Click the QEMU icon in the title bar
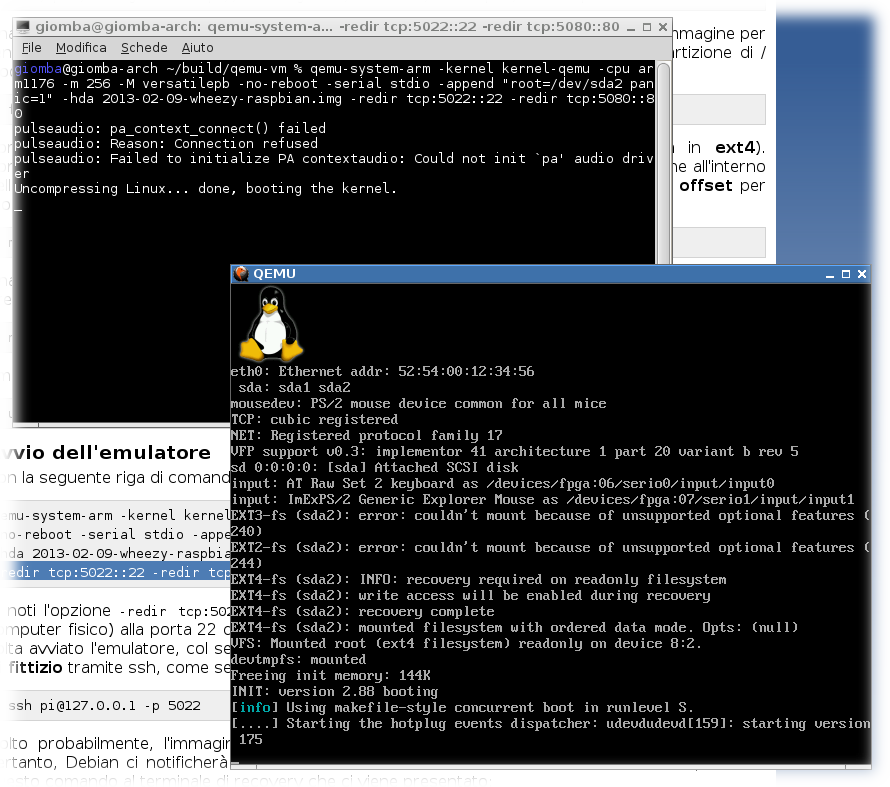Screen dimensions: 890x787 pos(240,274)
